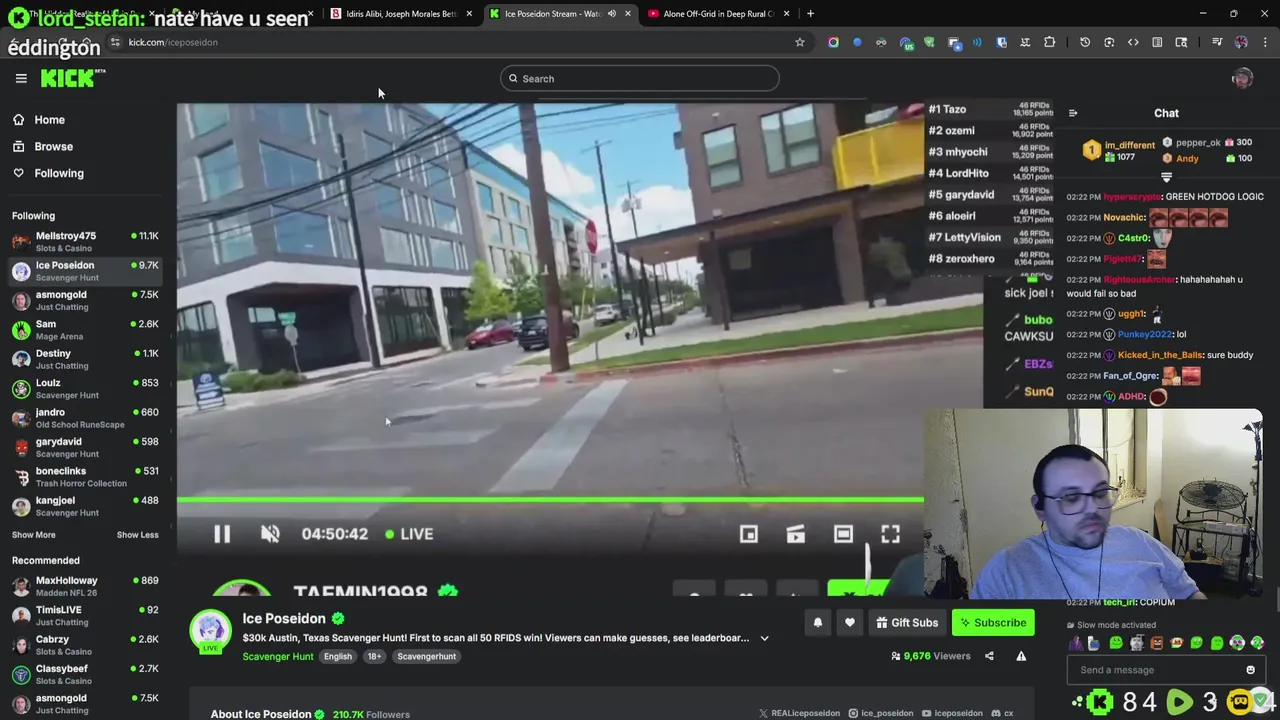Switch to Alone Off-Grid in Deep Rural tab

pyautogui.click(x=718, y=14)
